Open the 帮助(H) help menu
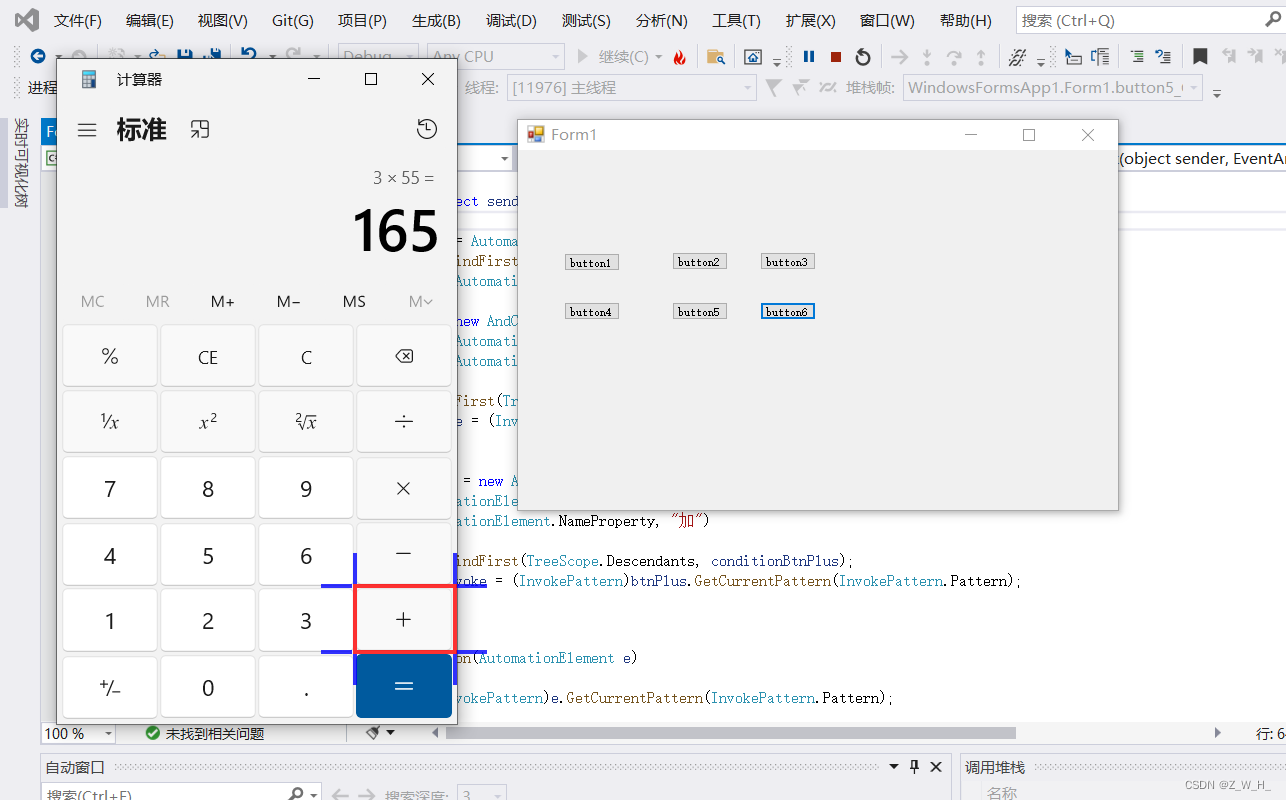1286x800 pixels. (x=966, y=20)
